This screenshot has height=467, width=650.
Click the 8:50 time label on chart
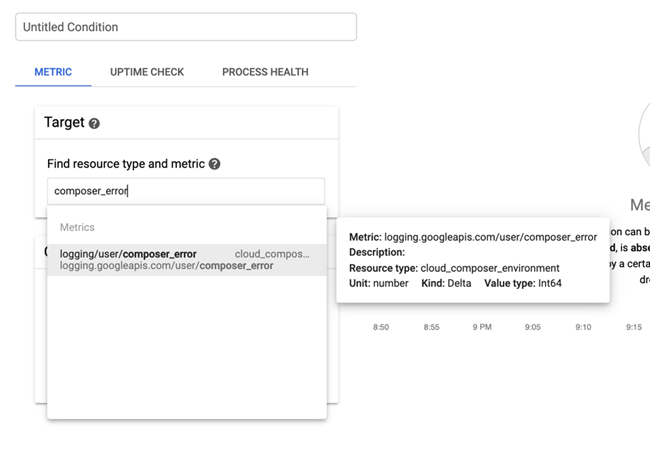click(x=381, y=327)
